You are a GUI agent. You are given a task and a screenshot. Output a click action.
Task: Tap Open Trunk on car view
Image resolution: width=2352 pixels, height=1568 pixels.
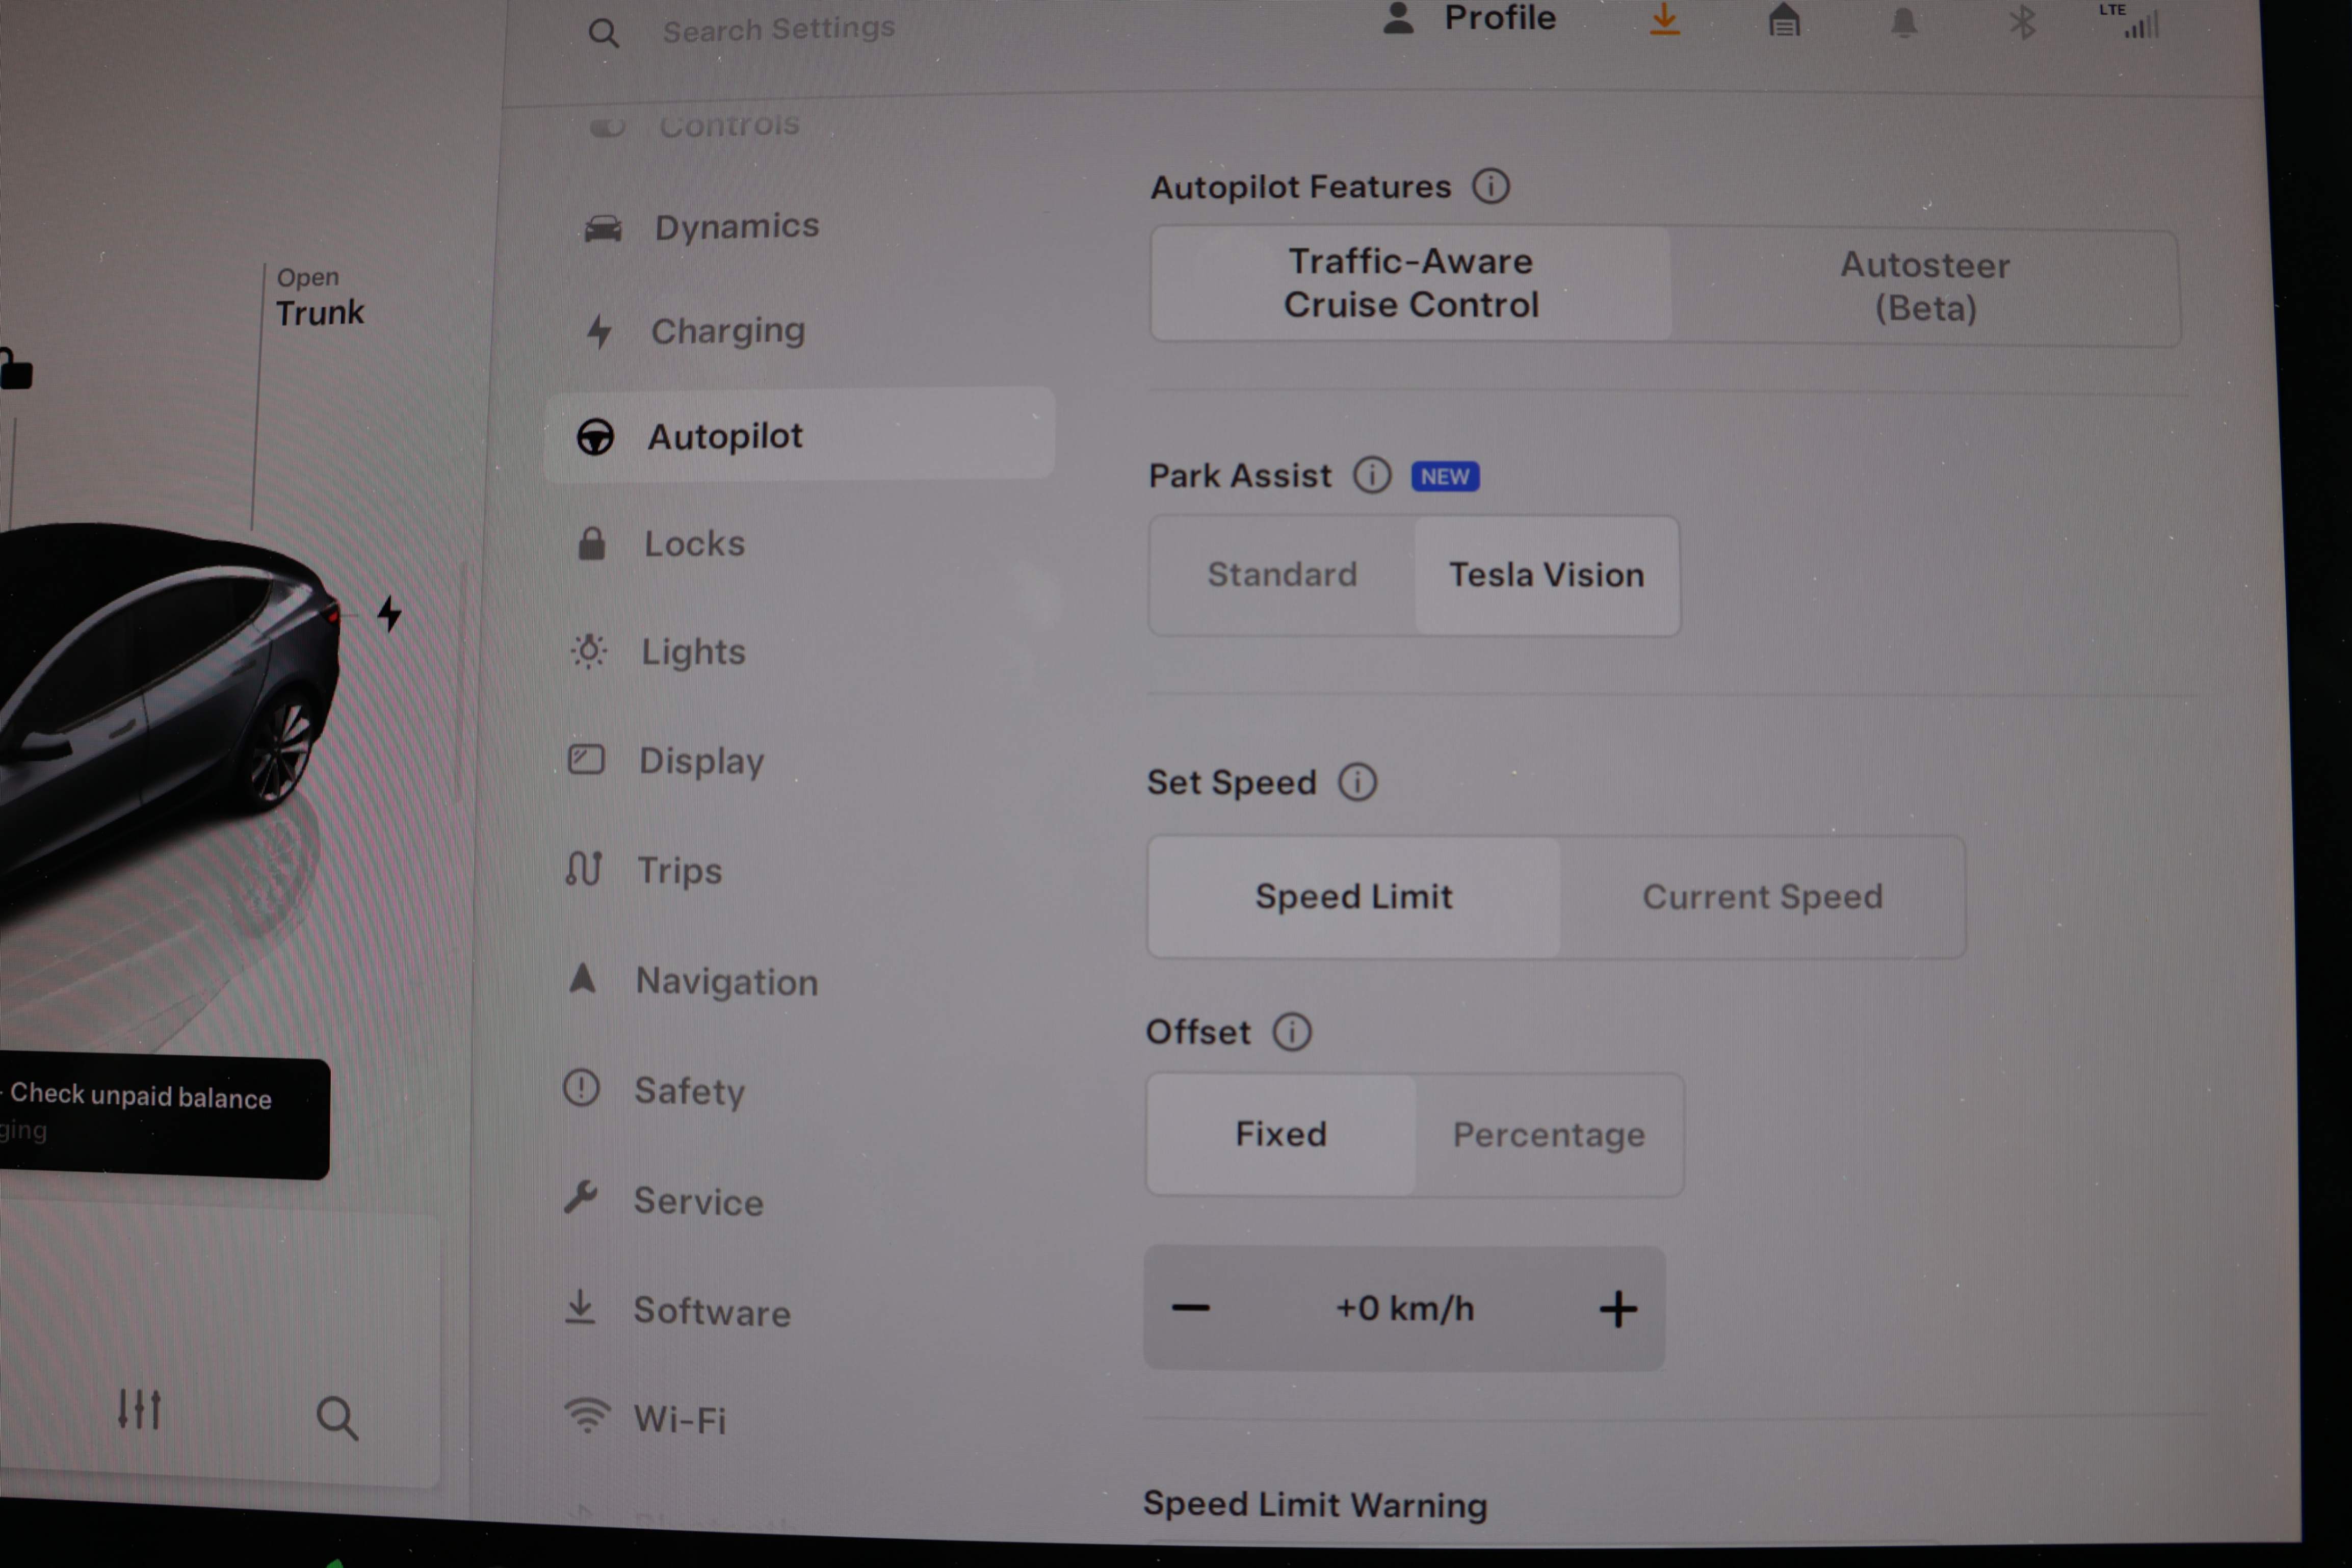pos(320,297)
